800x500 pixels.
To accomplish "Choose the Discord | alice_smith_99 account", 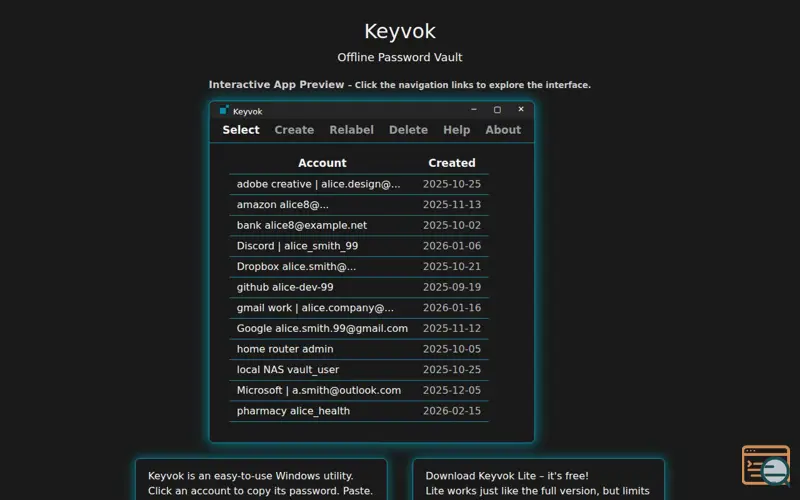I will click(x=359, y=246).
